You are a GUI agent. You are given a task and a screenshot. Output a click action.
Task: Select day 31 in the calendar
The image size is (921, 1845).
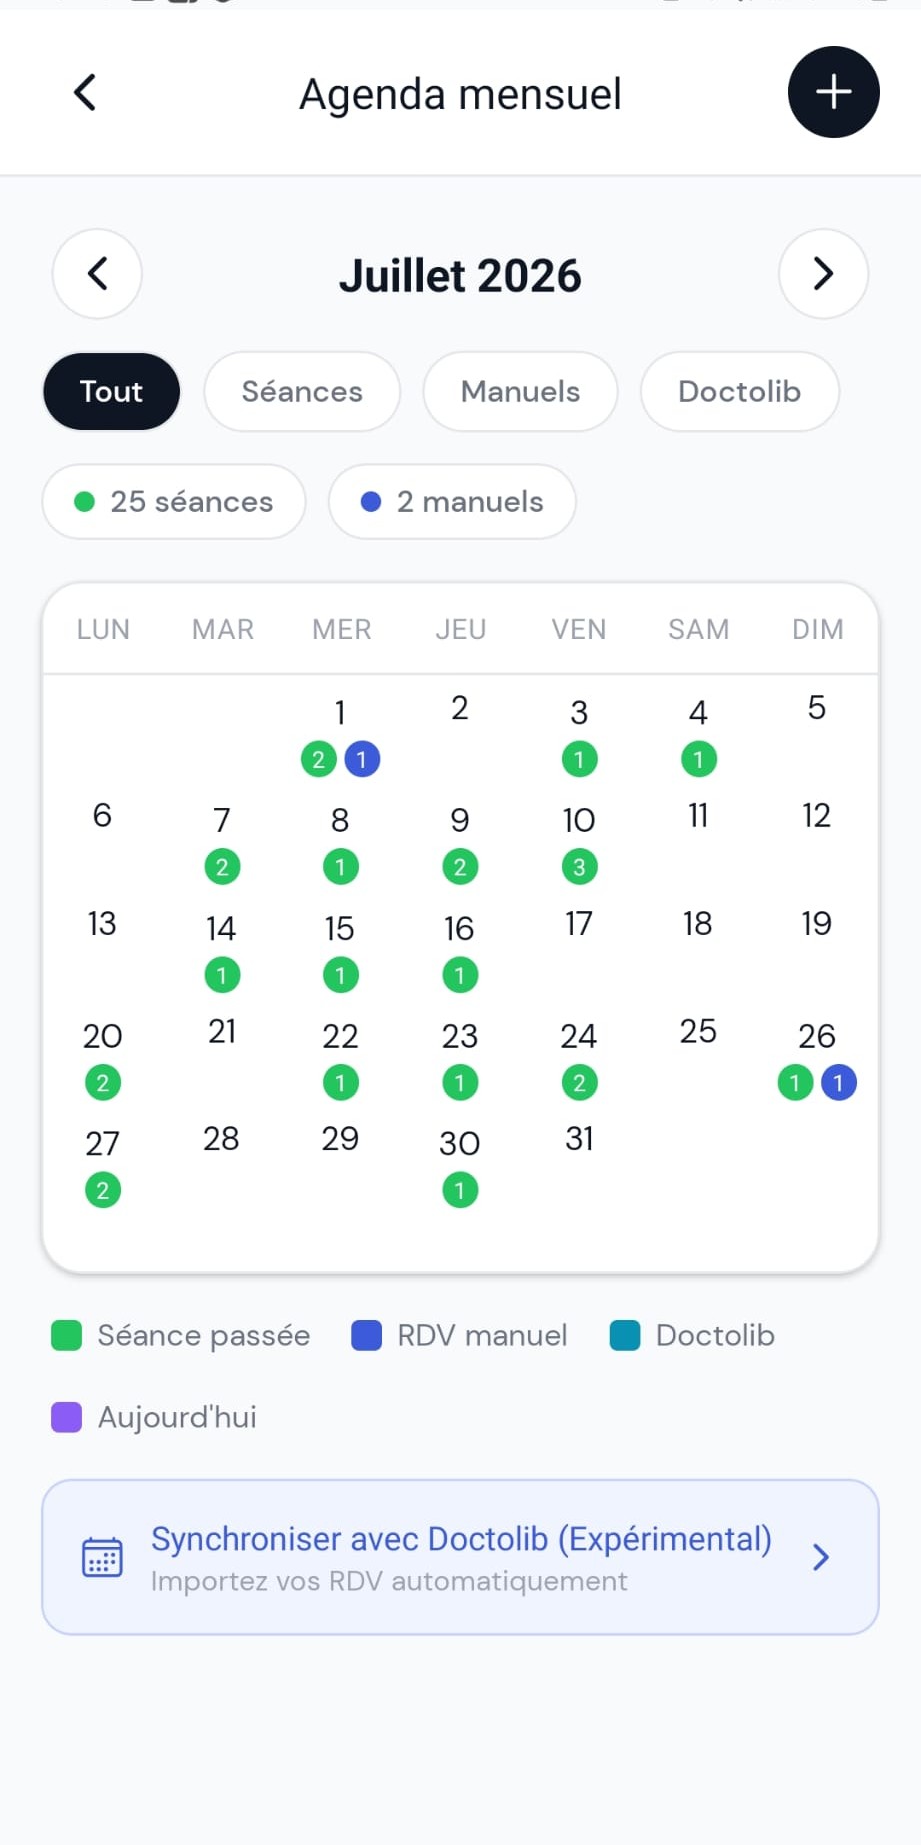click(x=579, y=1138)
